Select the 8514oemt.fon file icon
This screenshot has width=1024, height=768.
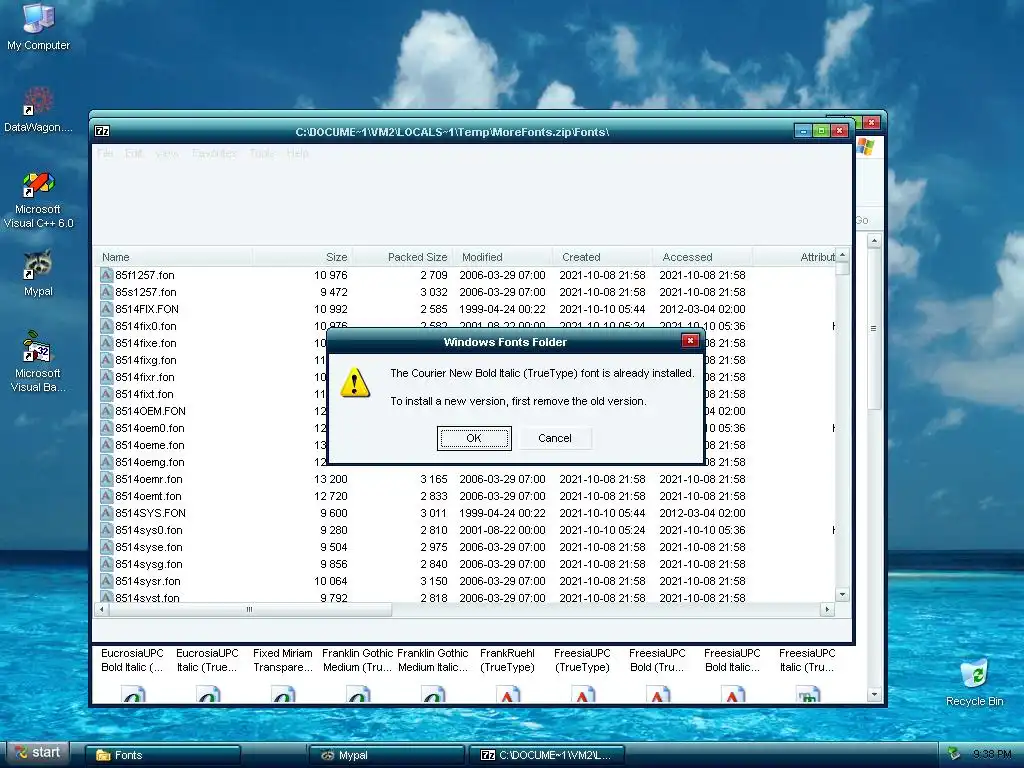(106, 496)
